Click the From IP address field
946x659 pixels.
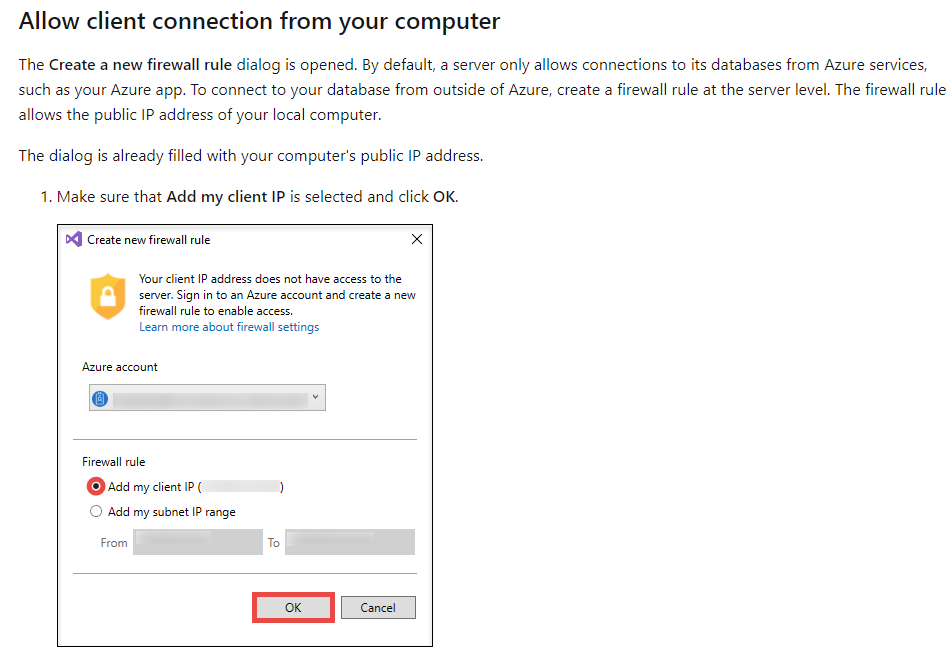197,542
